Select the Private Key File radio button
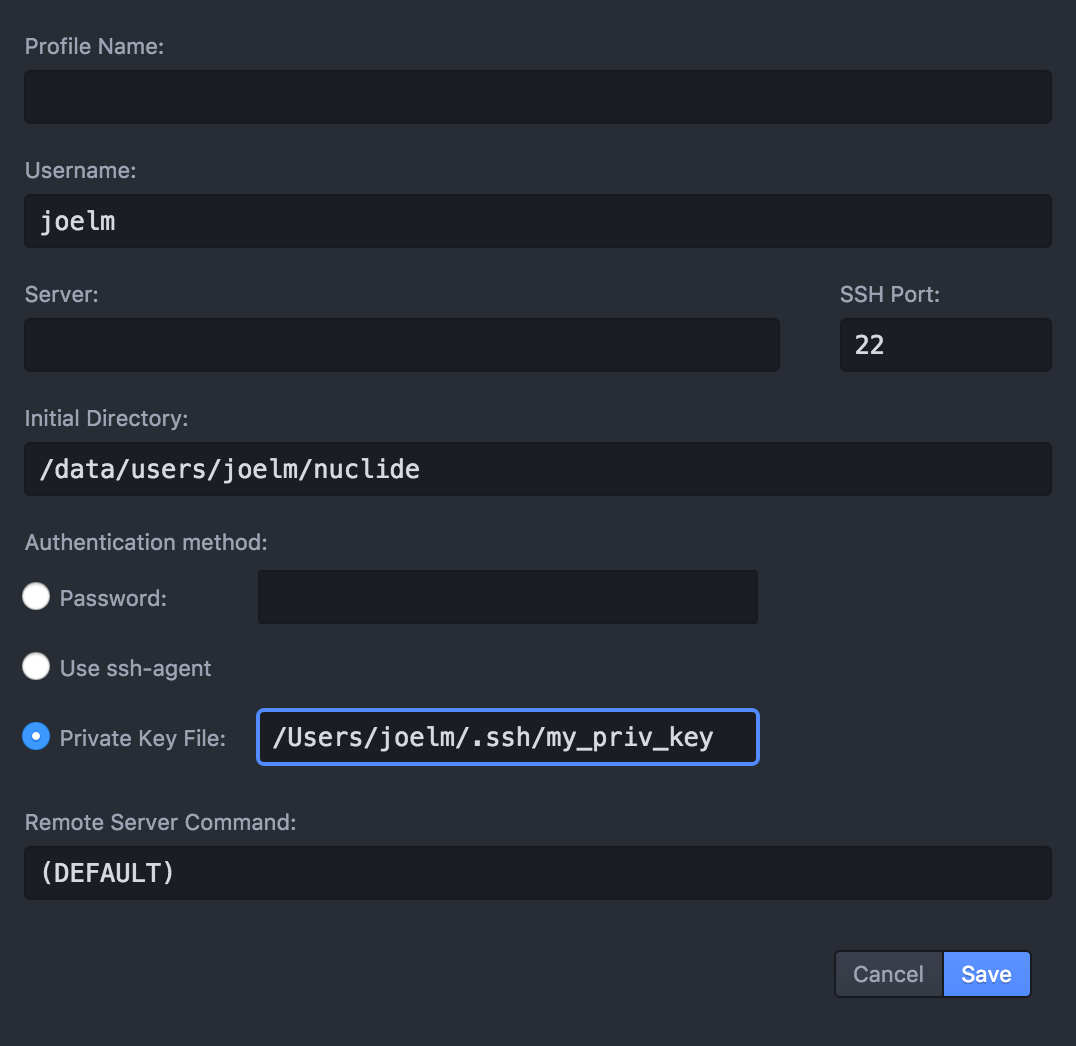 coord(36,736)
